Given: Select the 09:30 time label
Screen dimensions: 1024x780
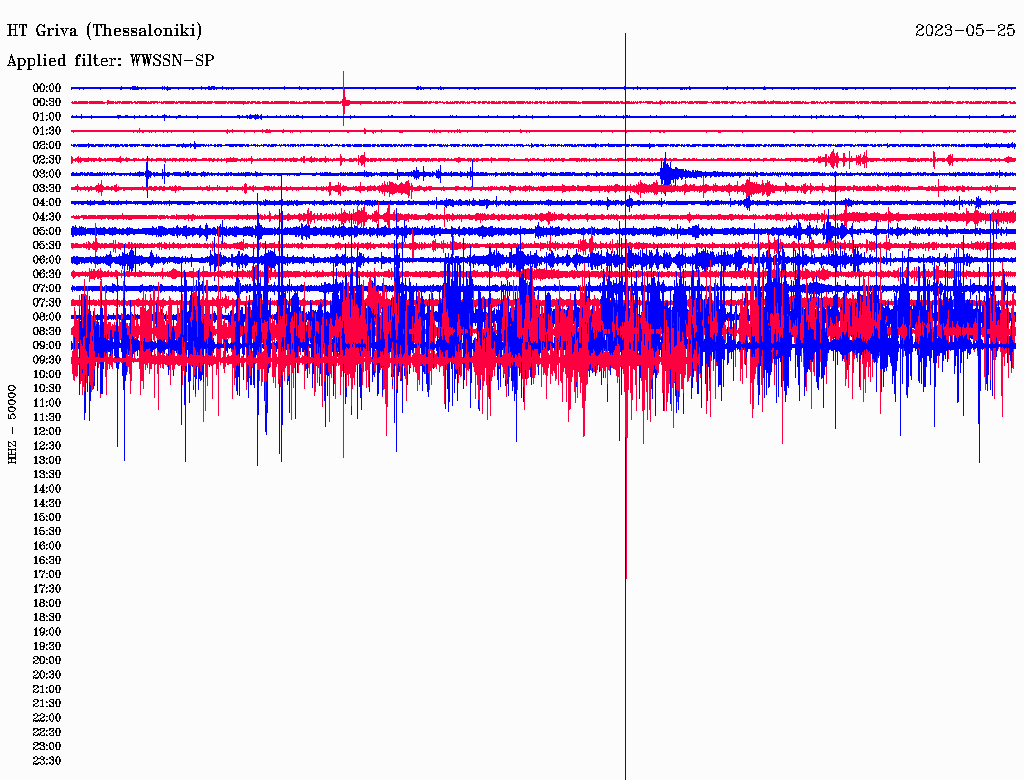Looking at the screenshot, I should [x=47, y=360].
